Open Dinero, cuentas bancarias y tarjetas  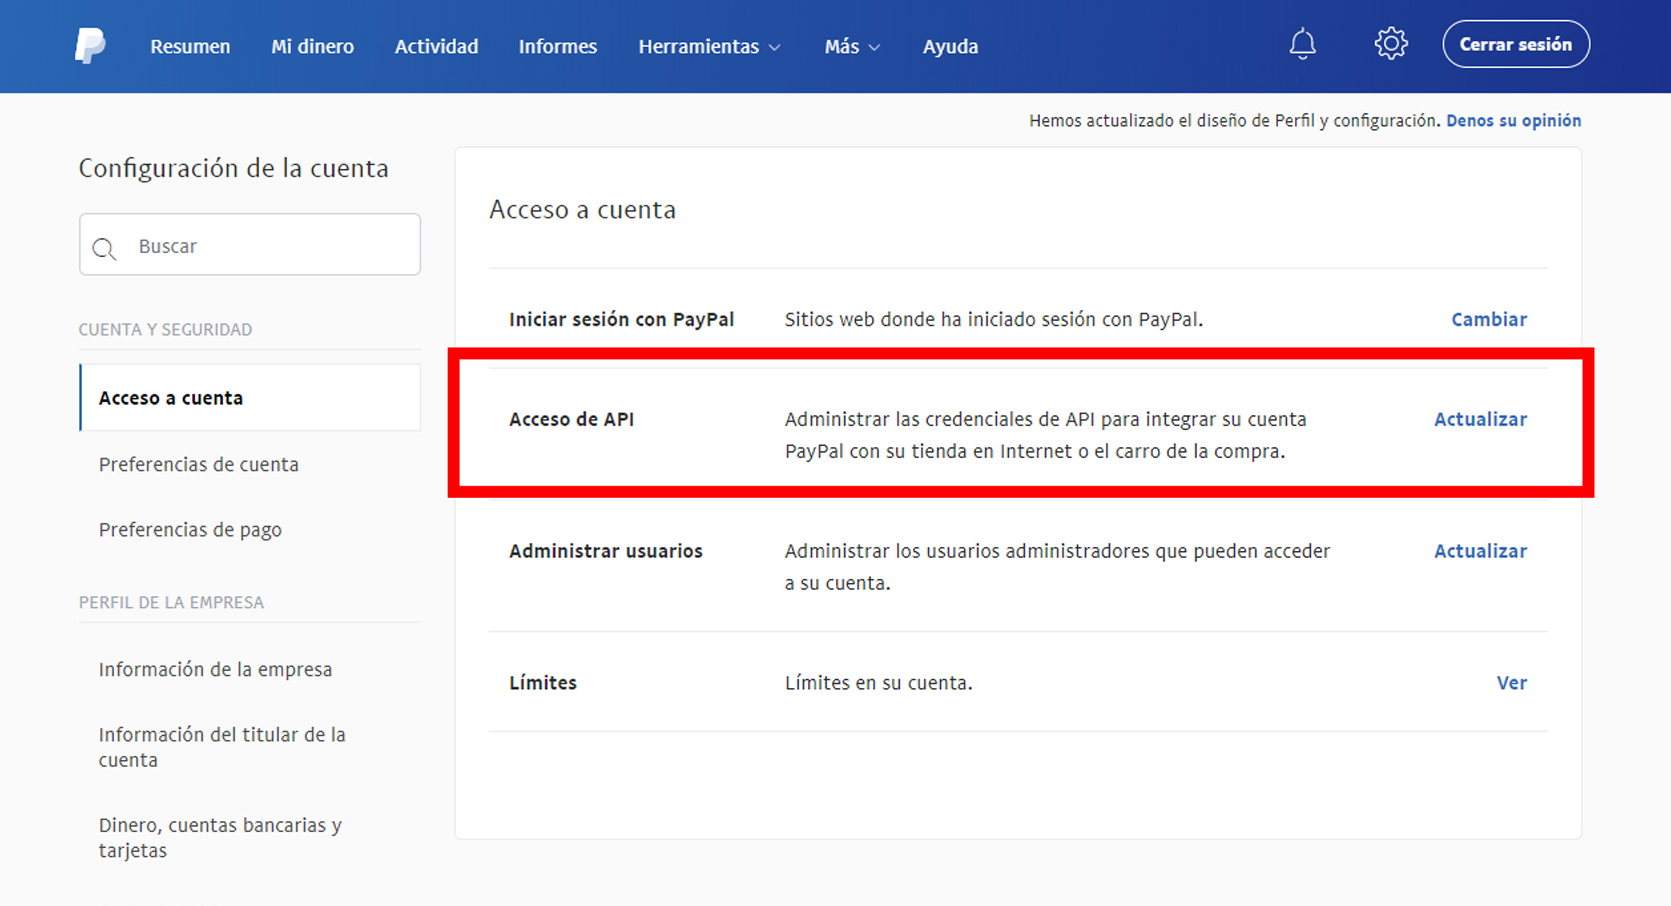pos(220,838)
